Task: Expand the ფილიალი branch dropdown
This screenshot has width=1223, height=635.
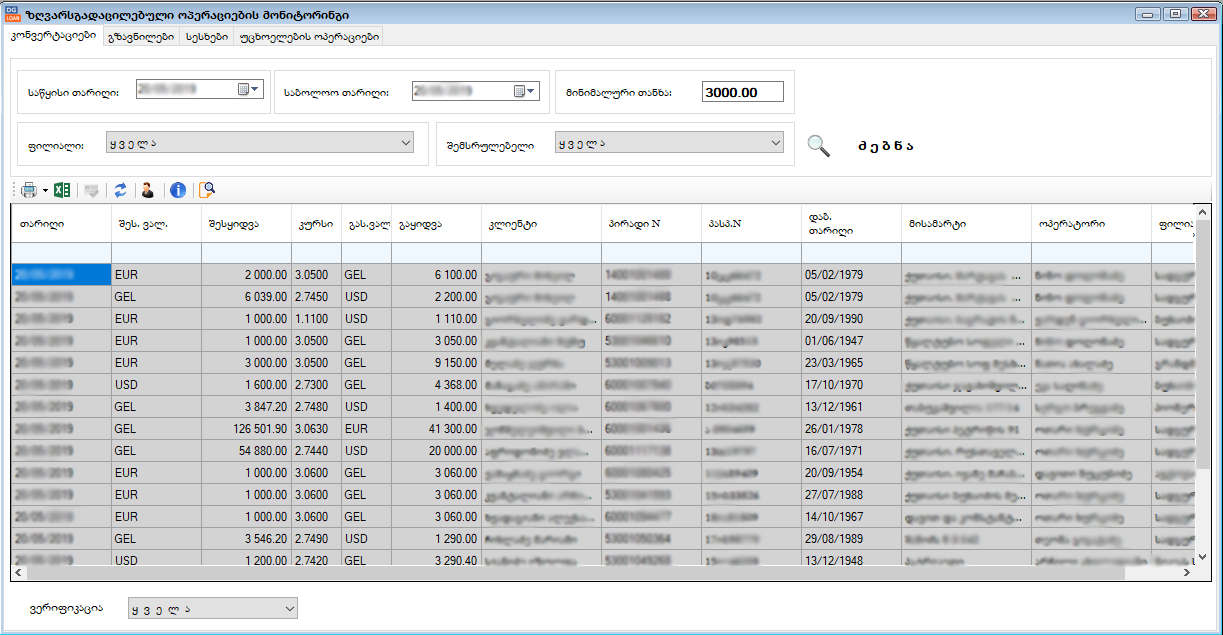Action: (405, 143)
